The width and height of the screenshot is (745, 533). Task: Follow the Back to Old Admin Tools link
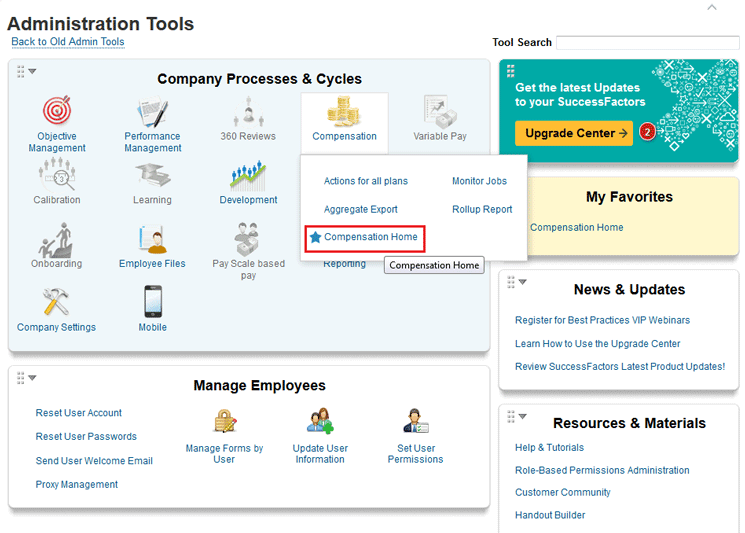coord(68,42)
